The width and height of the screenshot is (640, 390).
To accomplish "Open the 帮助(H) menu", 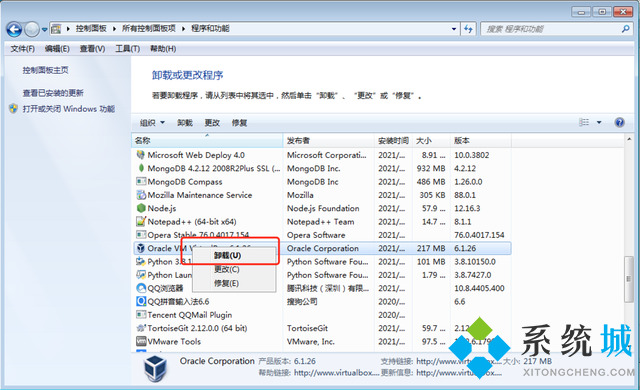I will (x=163, y=49).
